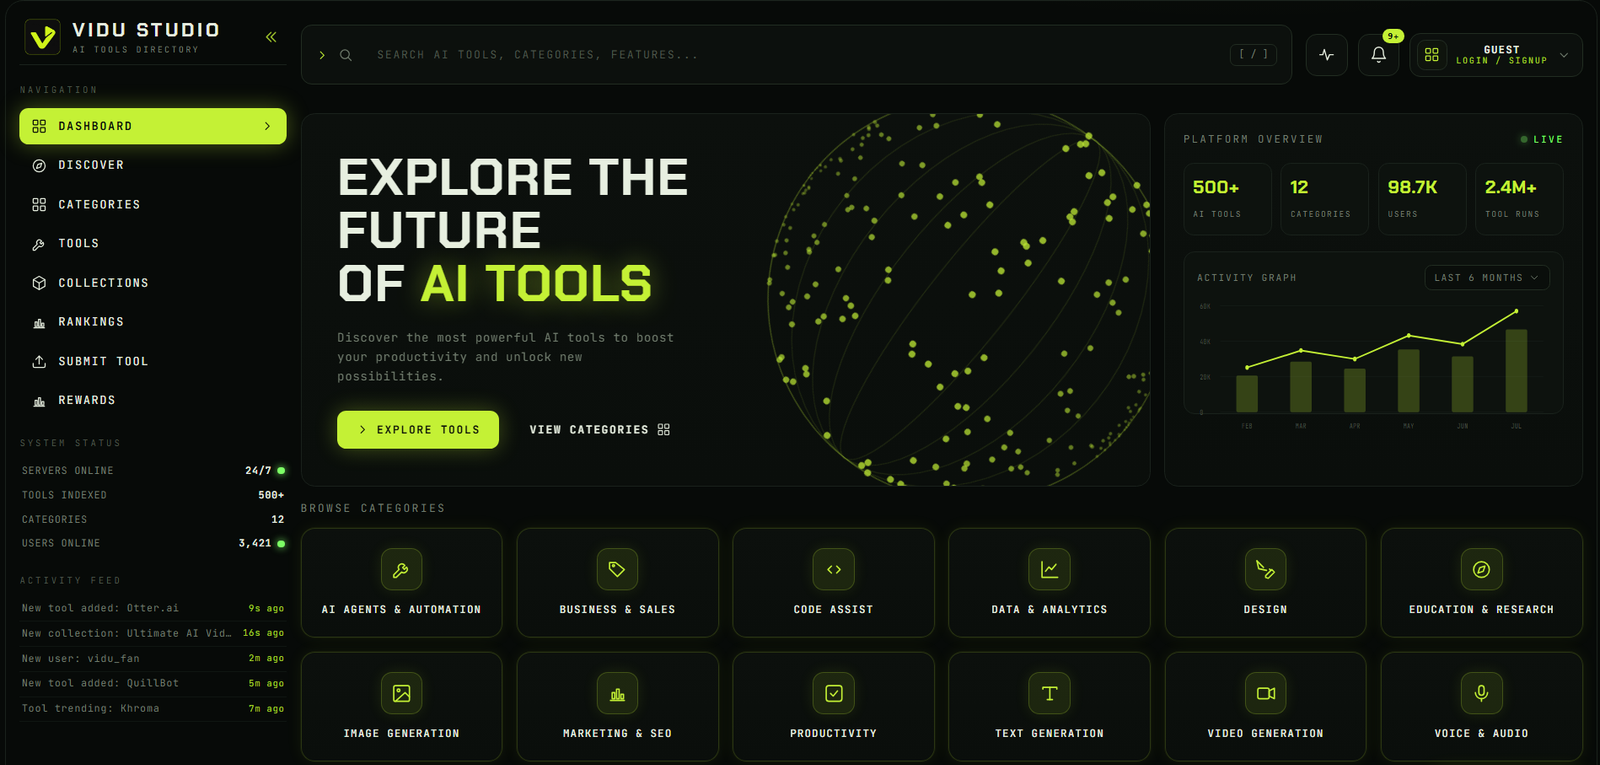Click the Servers Online 24/7 status row
This screenshot has width=1600, height=765.
[153, 470]
